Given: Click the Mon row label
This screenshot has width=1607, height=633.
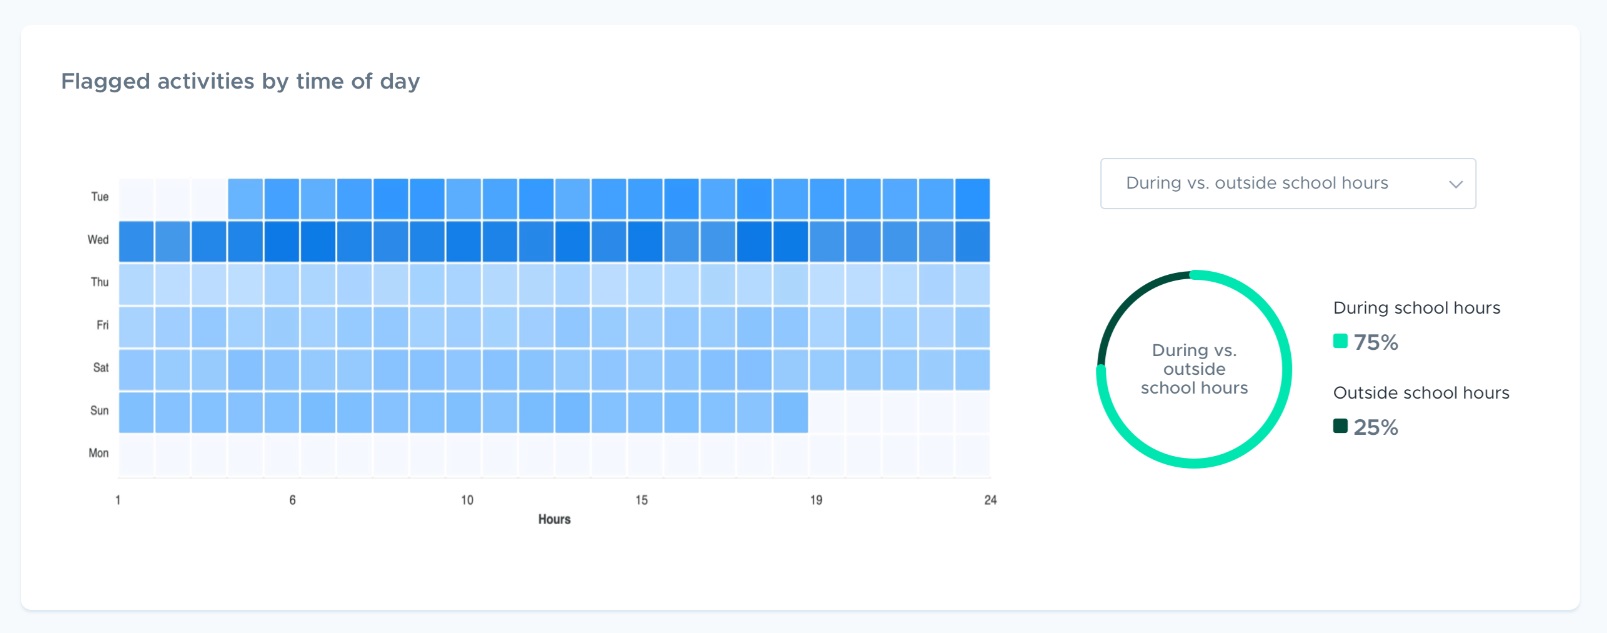Looking at the screenshot, I should pyautogui.click(x=99, y=453).
